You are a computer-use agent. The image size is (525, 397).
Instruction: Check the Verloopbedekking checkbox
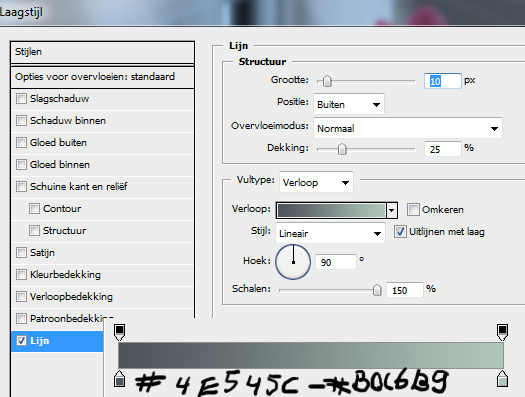(x=21, y=297)
